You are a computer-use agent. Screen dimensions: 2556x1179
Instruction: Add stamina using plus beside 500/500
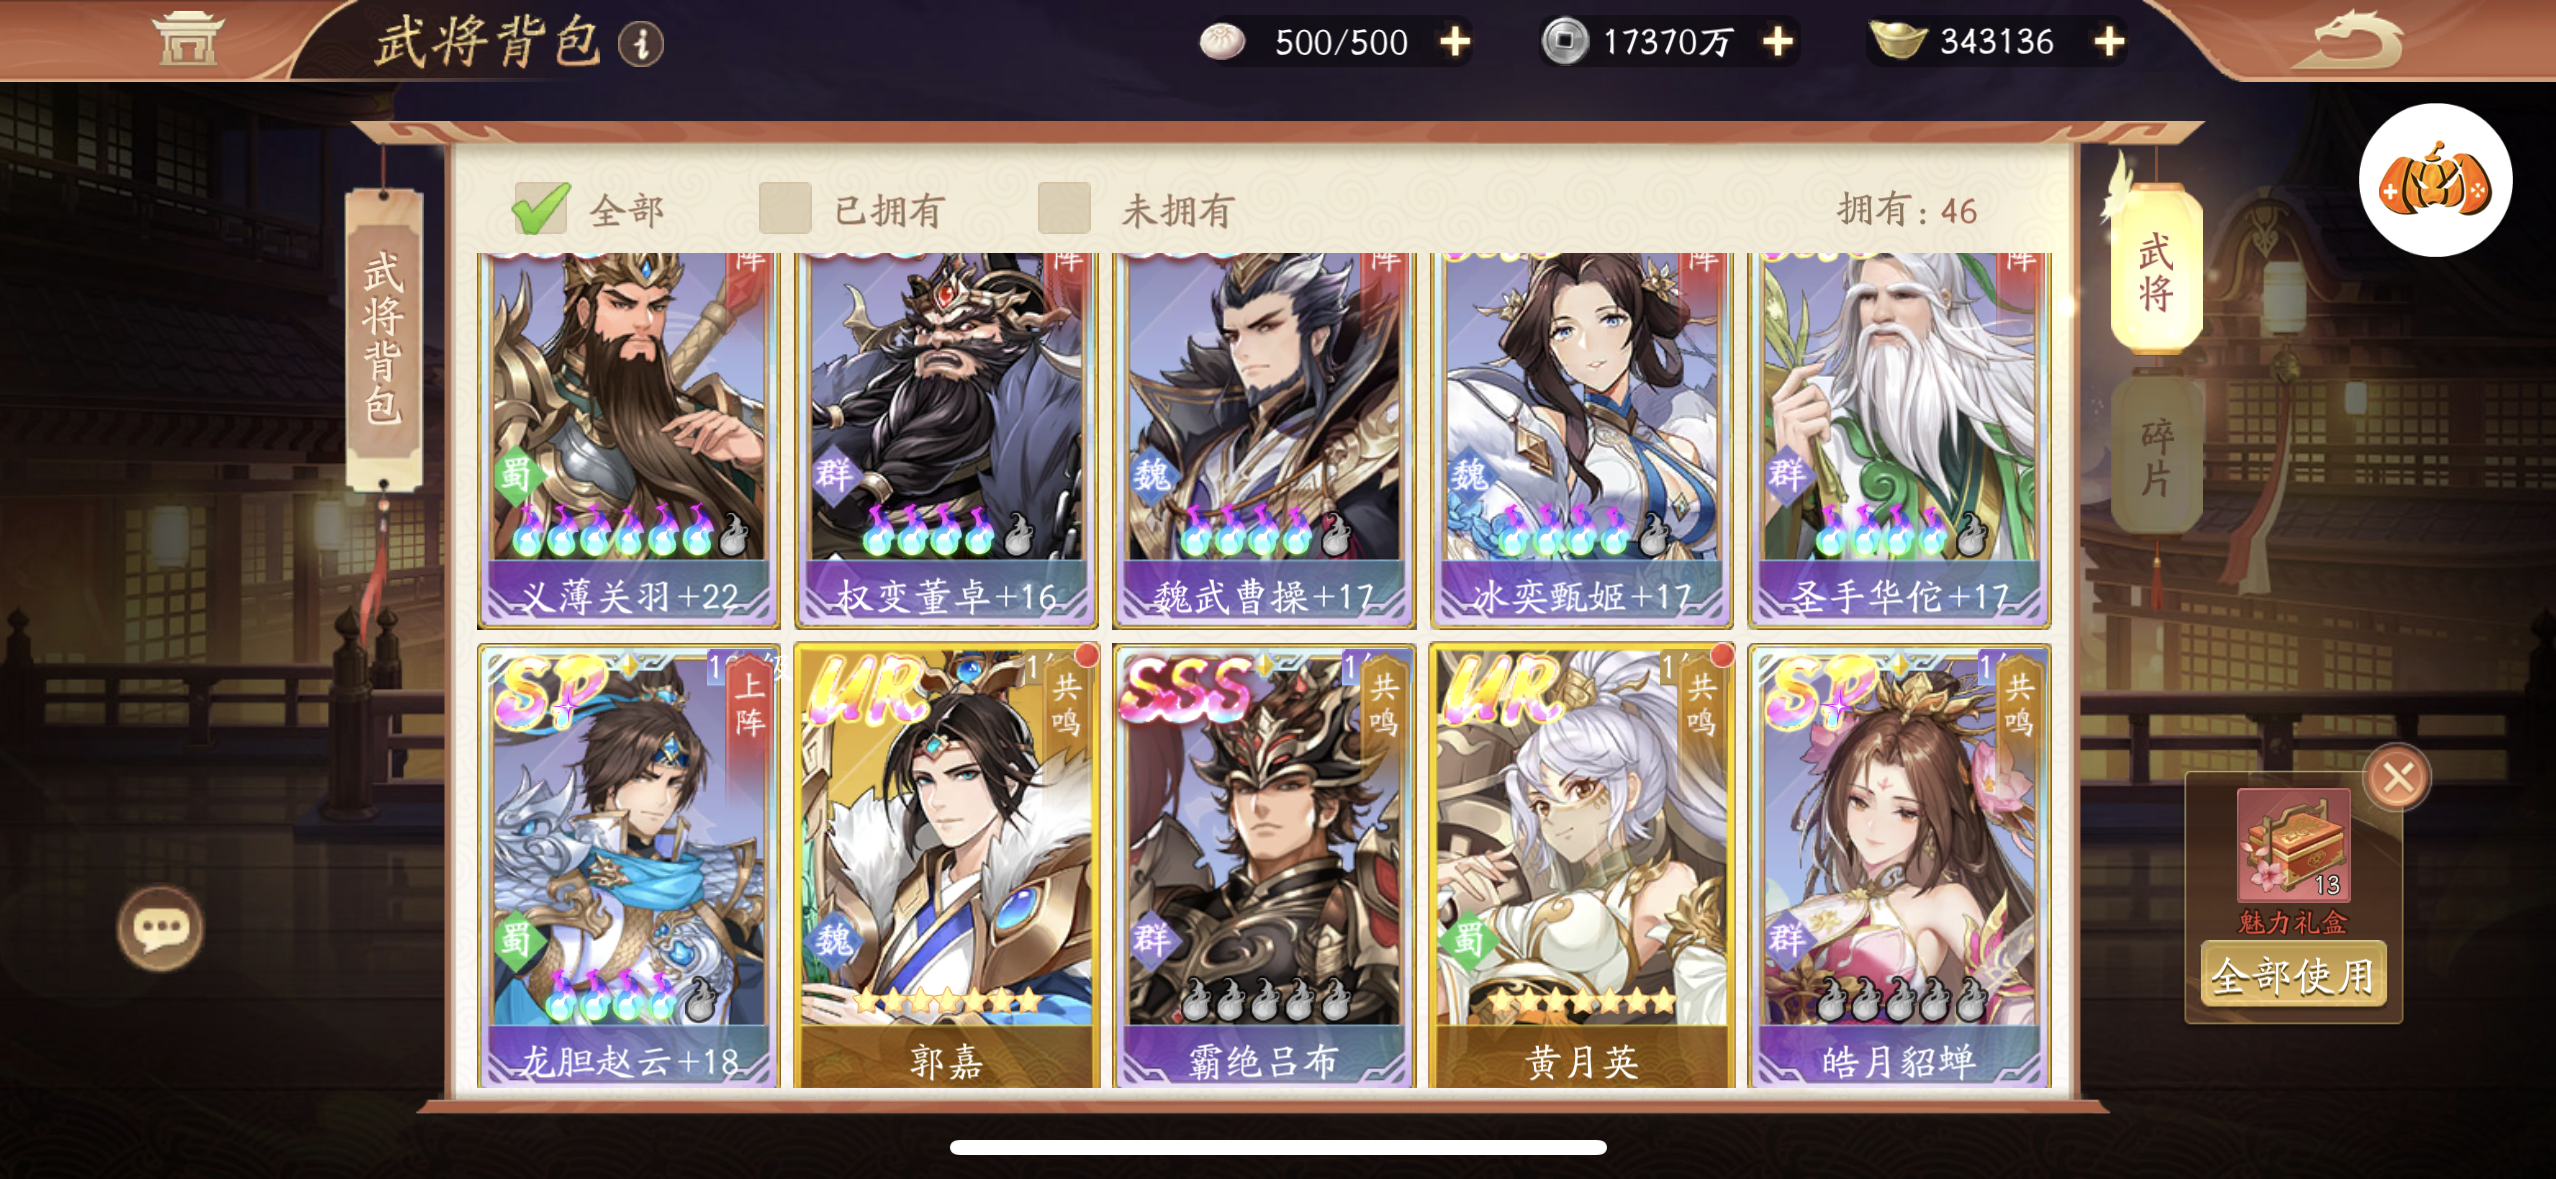pyautogui.click(x=1455, y=42)
